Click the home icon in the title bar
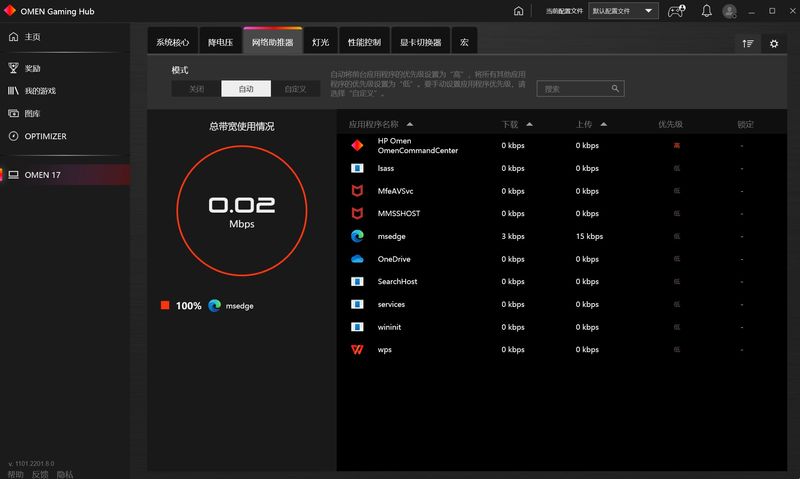This screenshot has width=800, height=479. point(518,11)
